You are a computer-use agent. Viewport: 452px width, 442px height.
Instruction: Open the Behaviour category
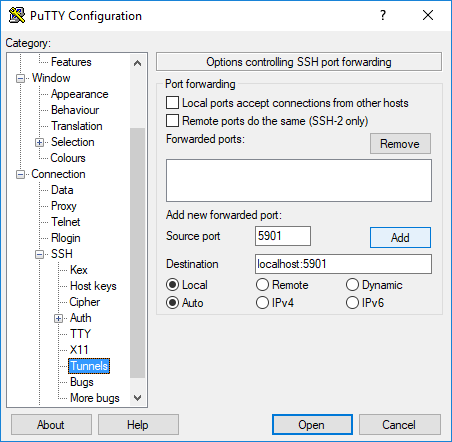click(x=75, y=110)
